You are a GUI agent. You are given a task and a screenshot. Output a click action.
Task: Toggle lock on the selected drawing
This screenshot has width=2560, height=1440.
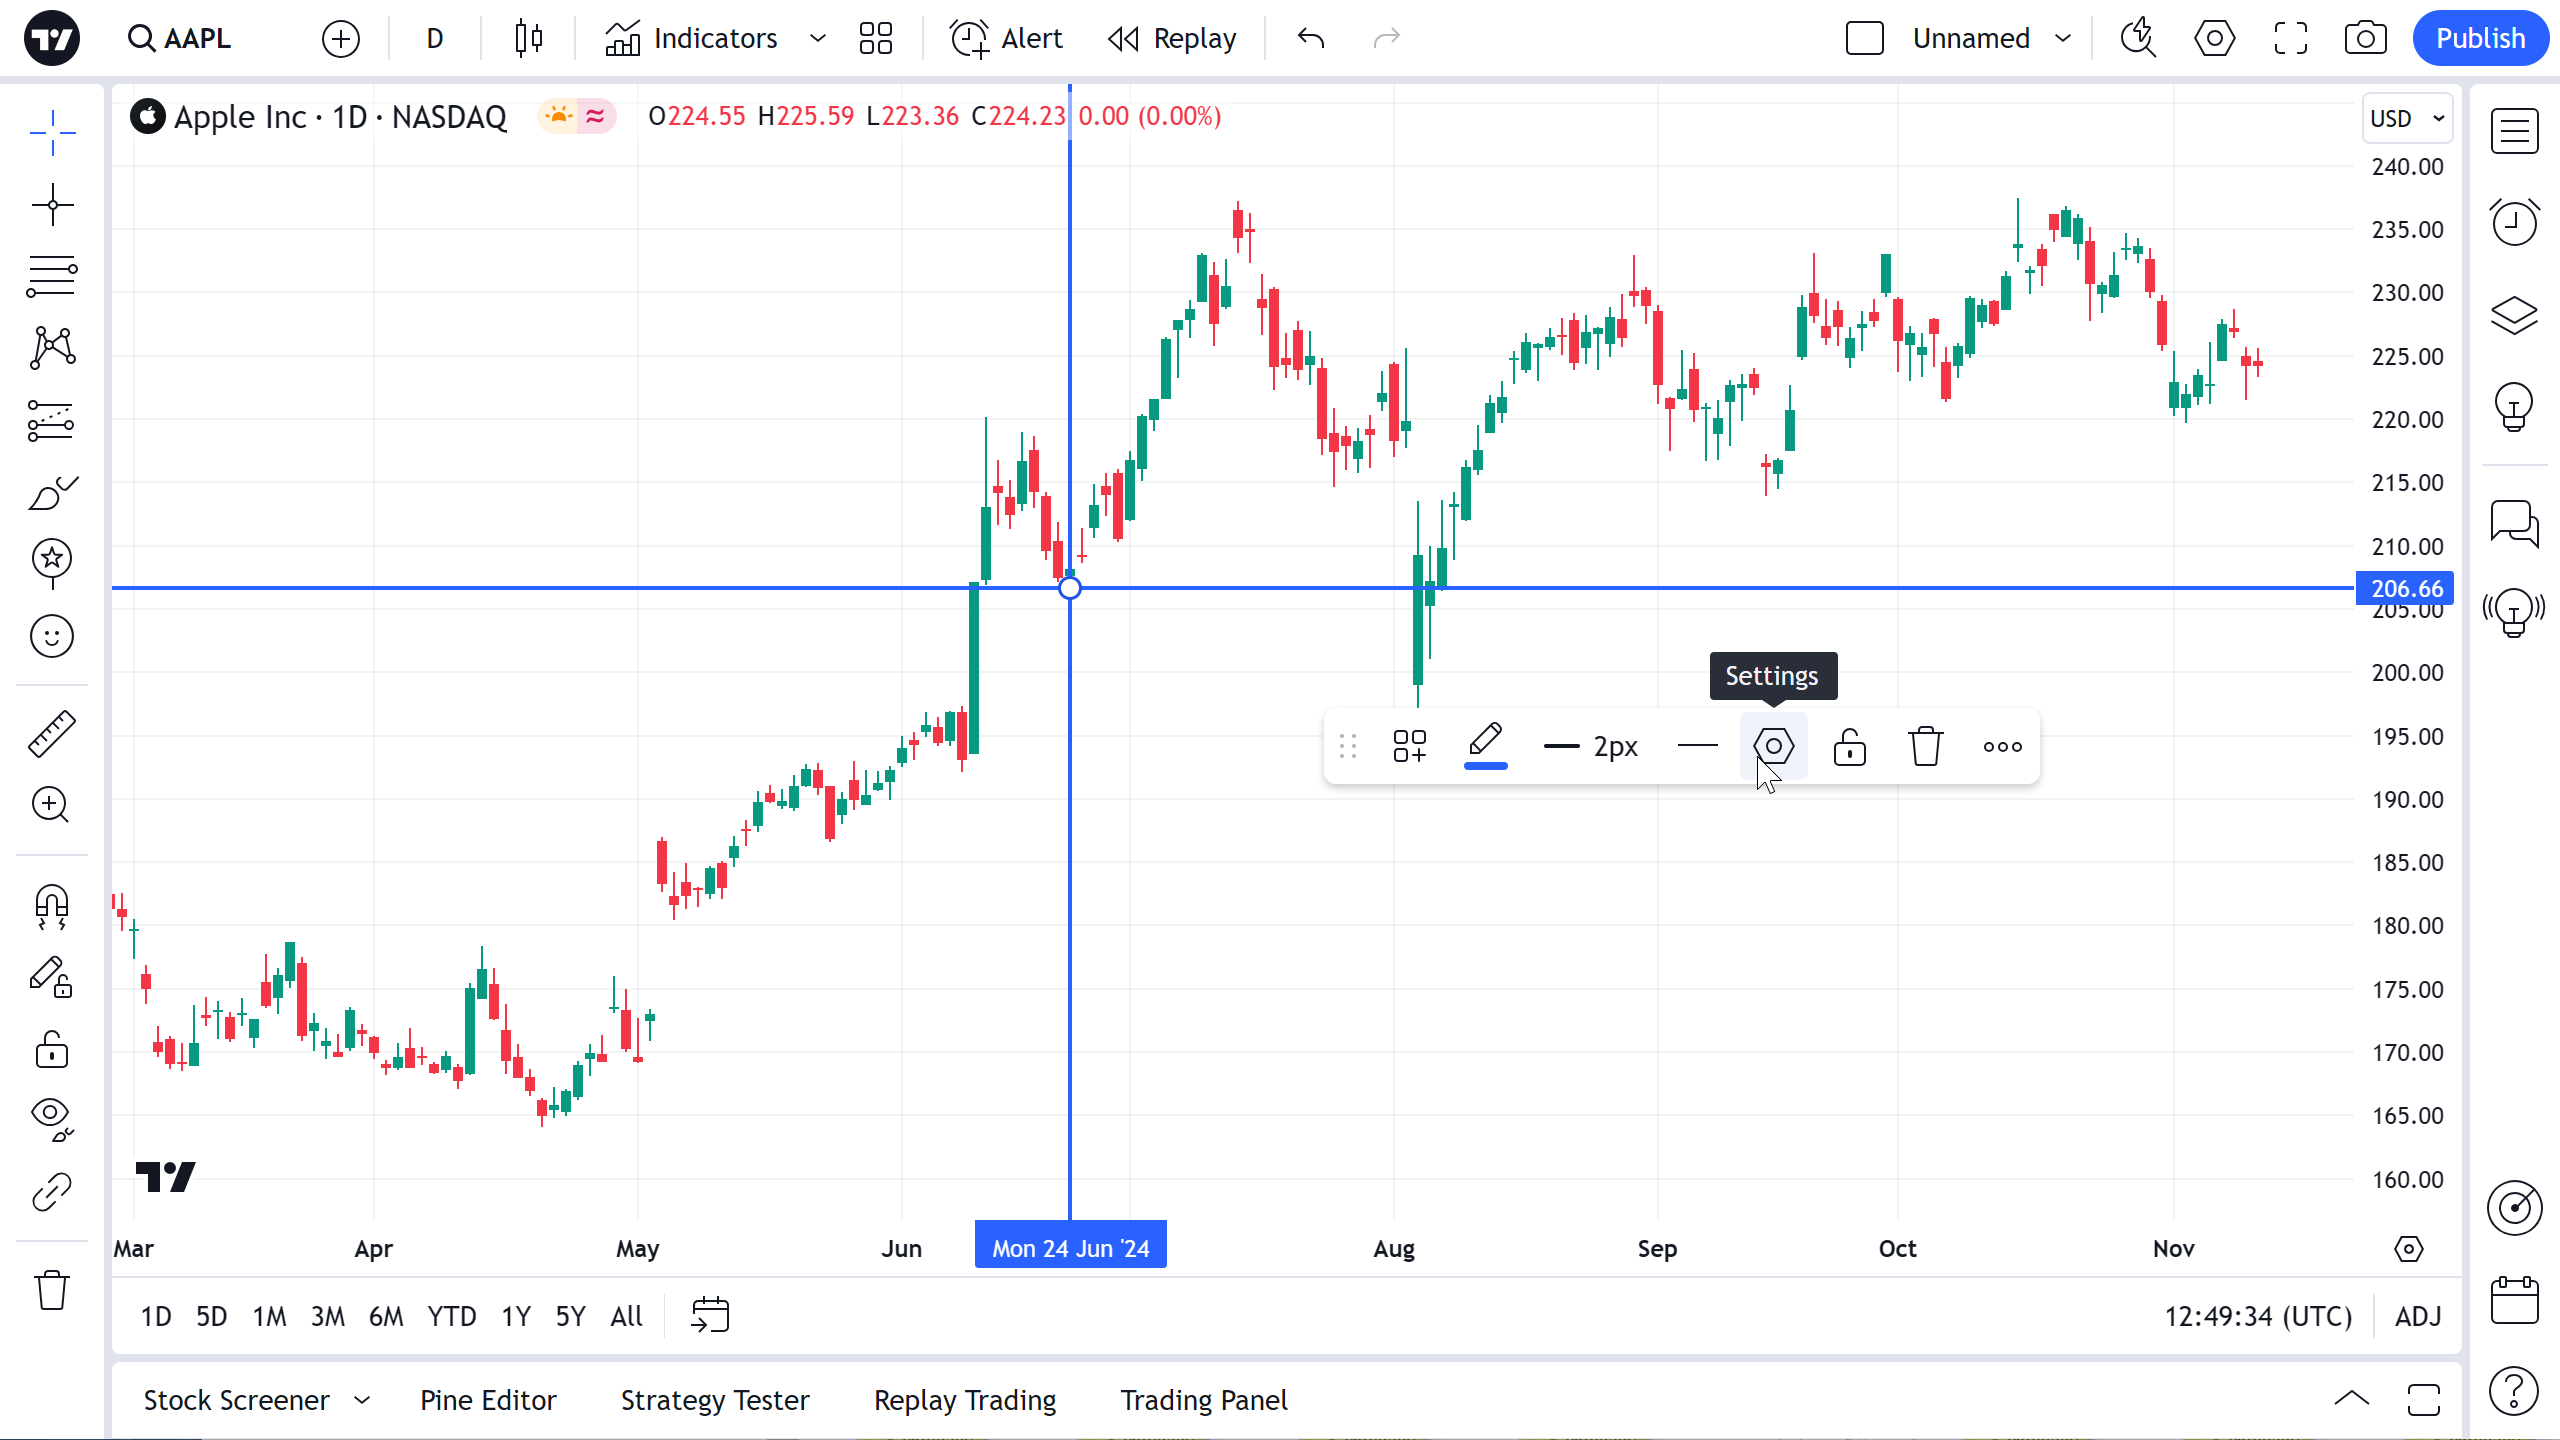[1849, 746]
